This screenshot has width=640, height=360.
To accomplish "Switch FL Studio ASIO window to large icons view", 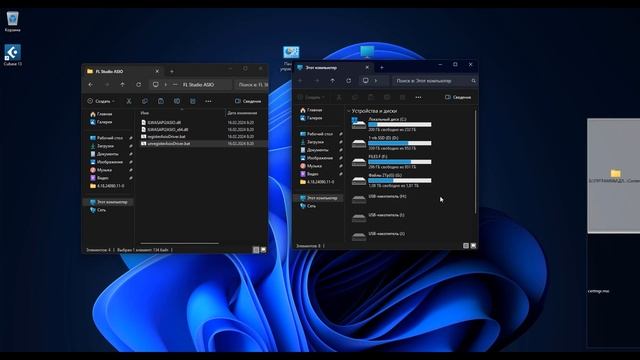I will coord(263,250).
